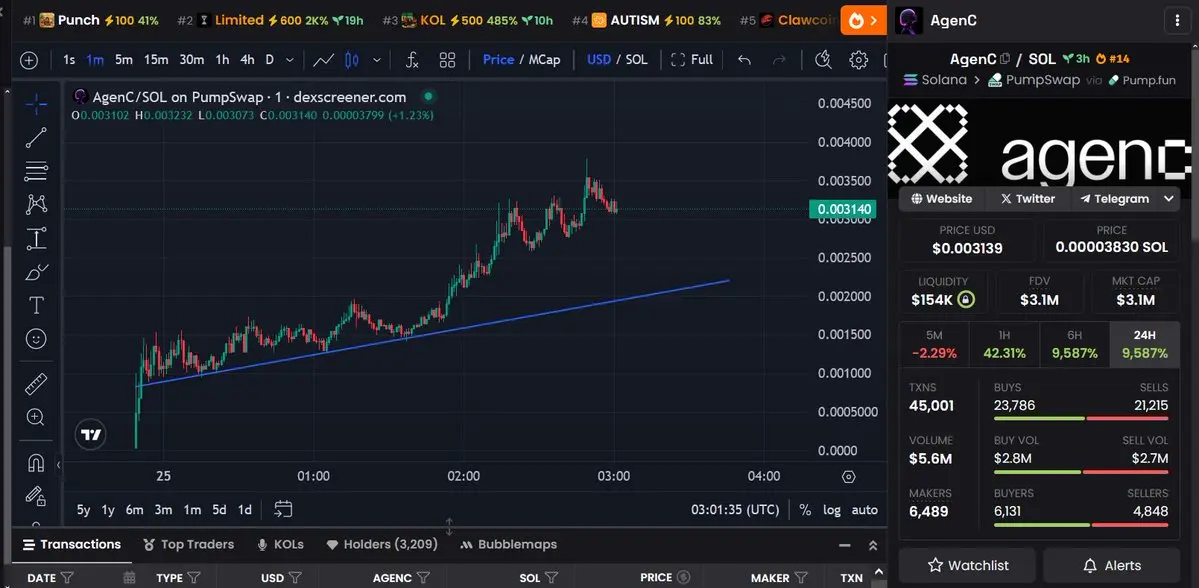Expand the timeframe dropdown after D
Viewport: 1199px width, 588px height.
(289, 60)
